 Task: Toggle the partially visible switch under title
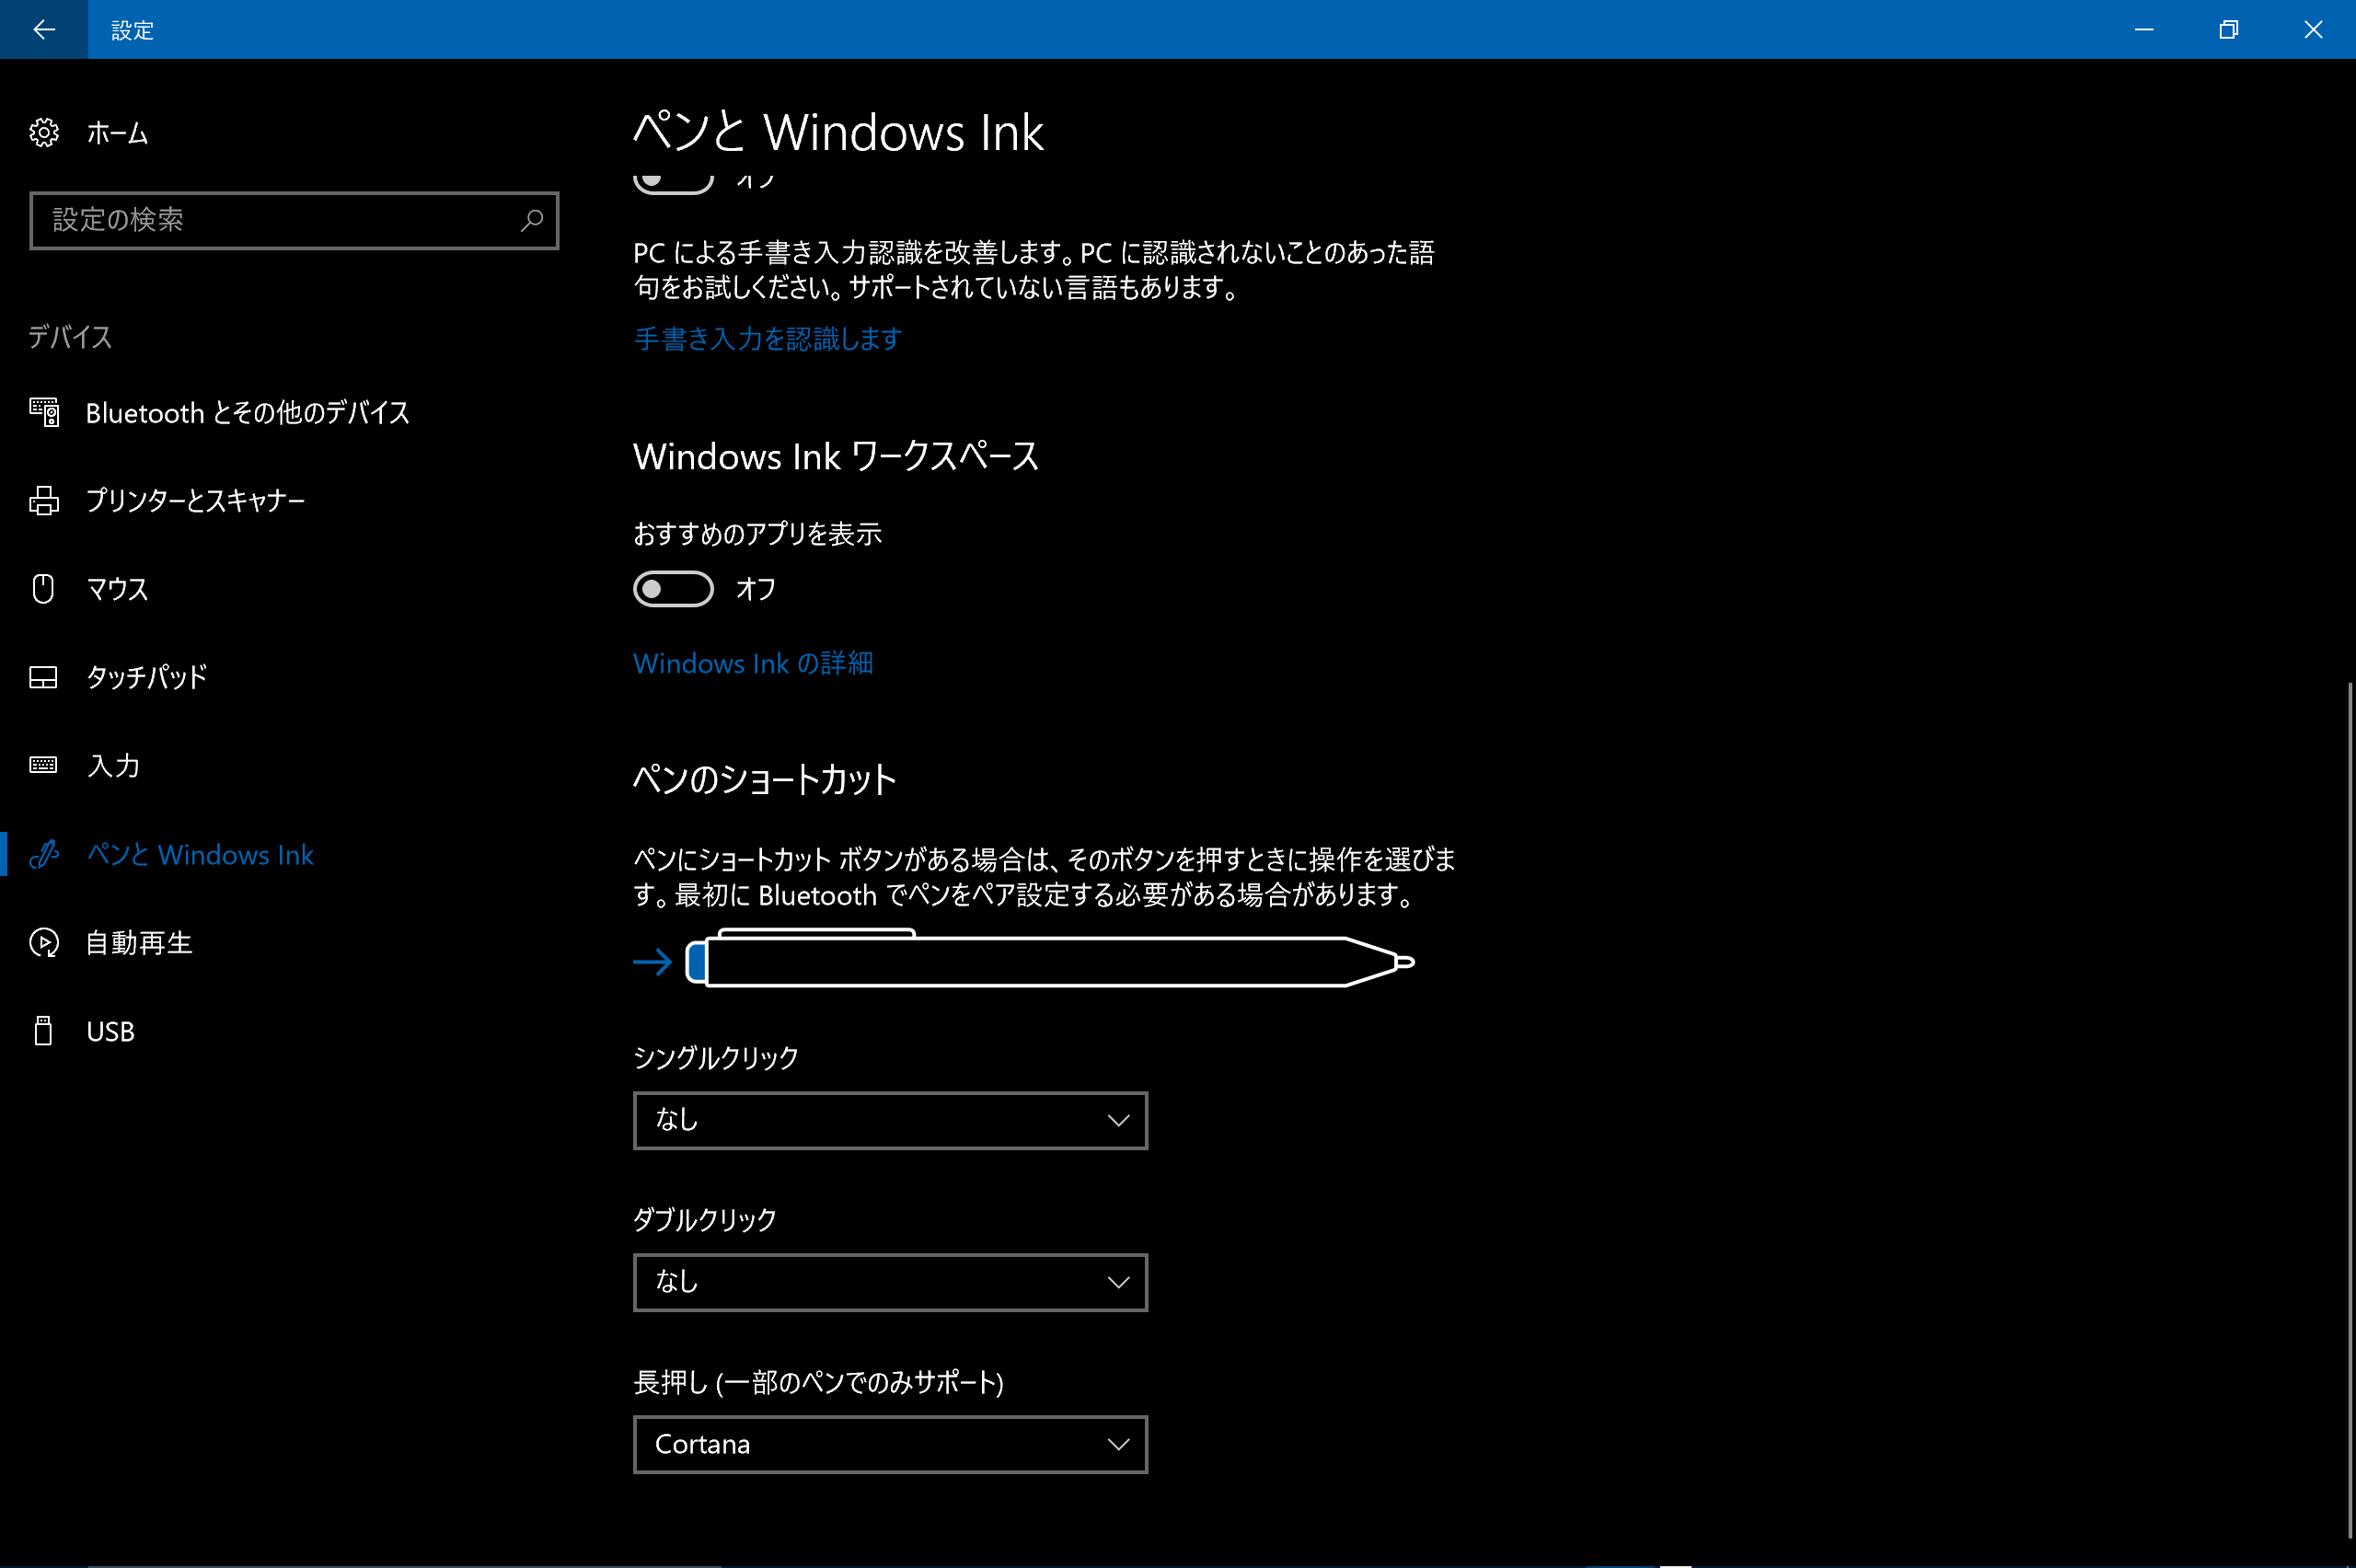pos(673,183)
